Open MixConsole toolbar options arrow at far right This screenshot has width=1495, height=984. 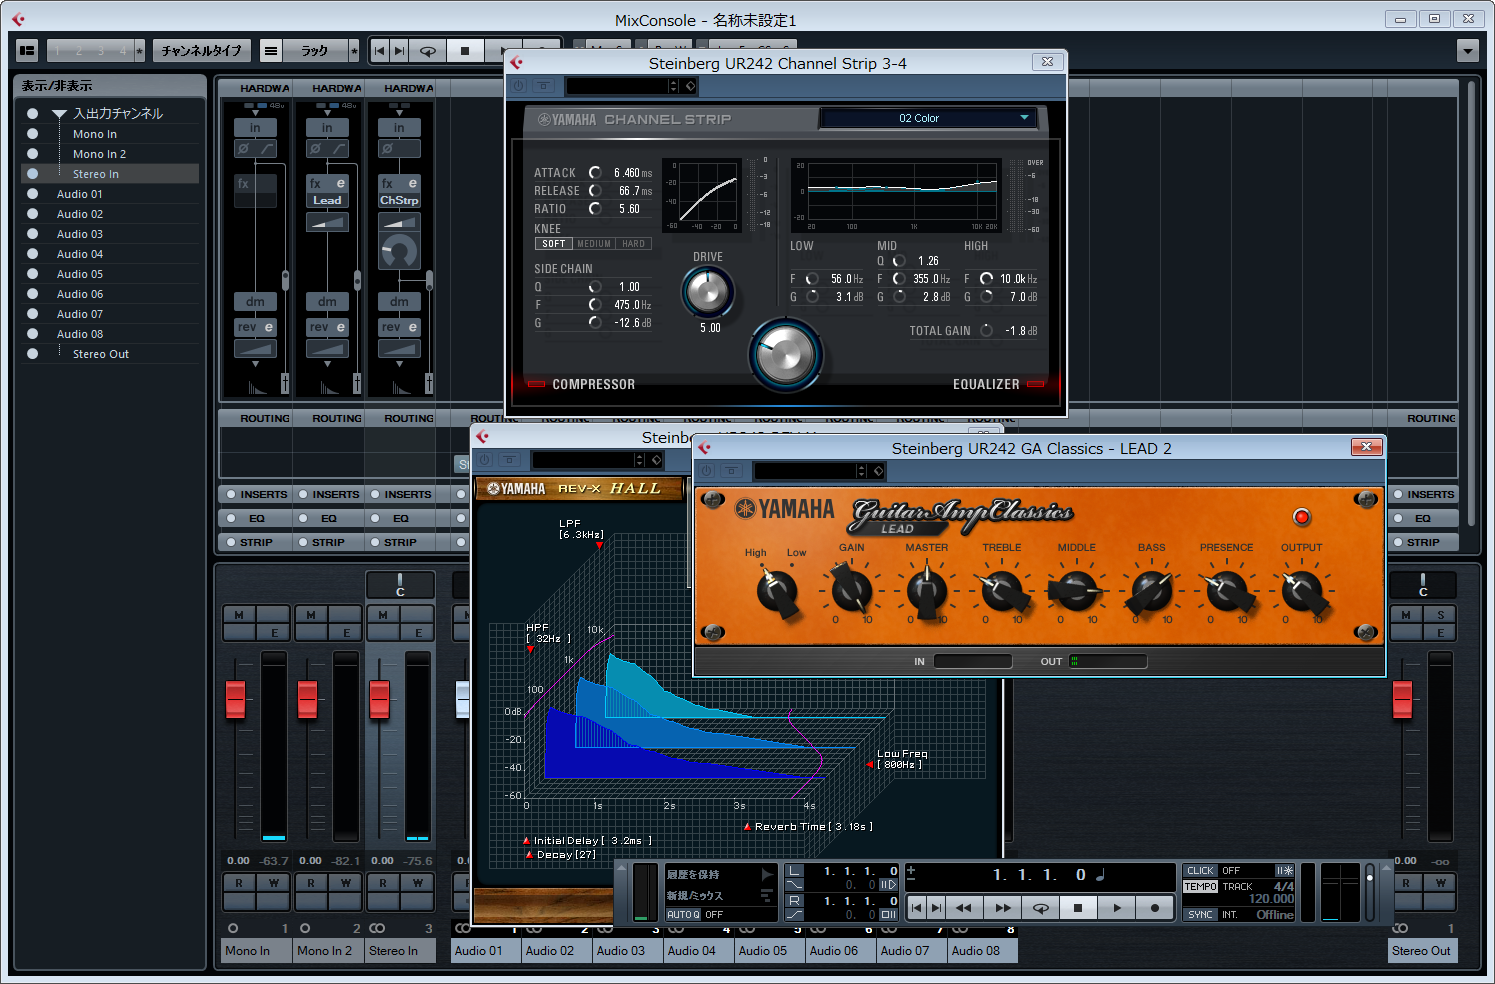click(1468, 50)
